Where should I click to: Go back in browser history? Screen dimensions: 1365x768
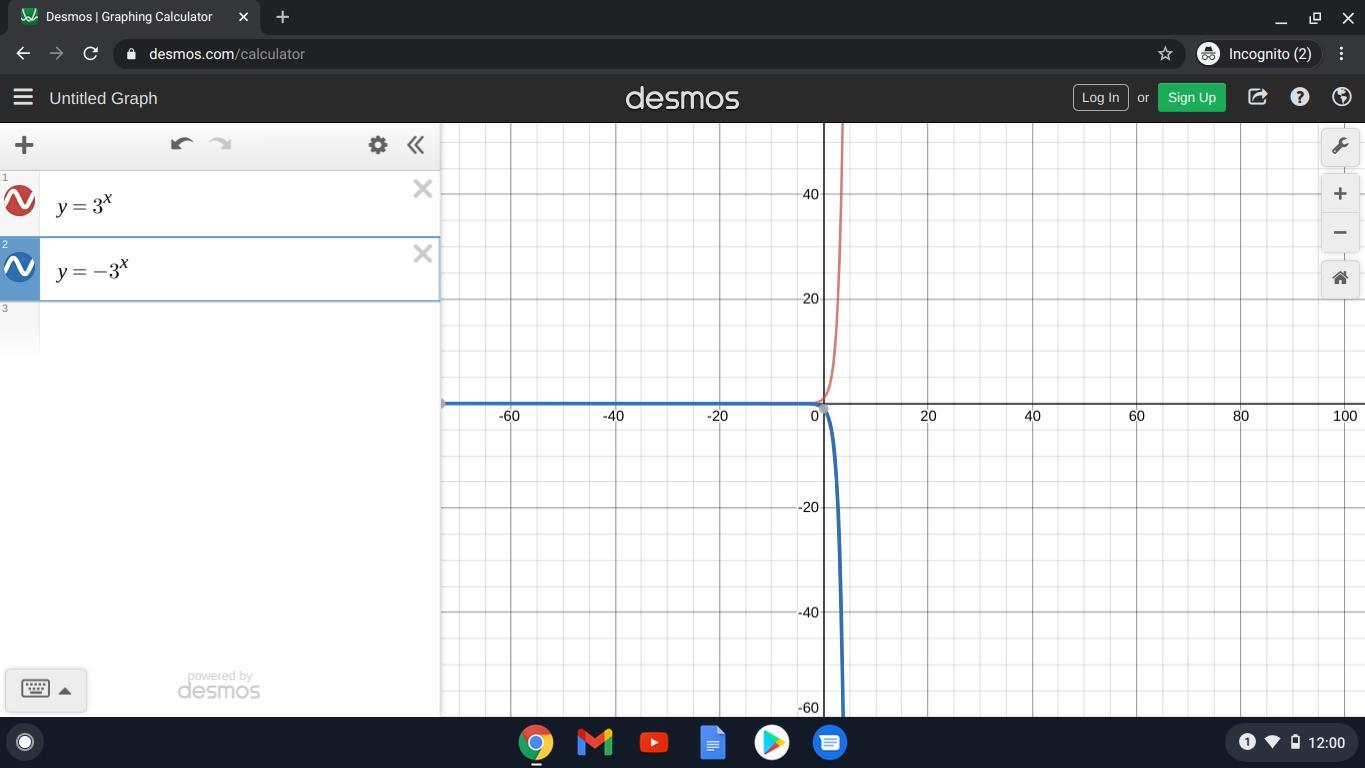23,54
